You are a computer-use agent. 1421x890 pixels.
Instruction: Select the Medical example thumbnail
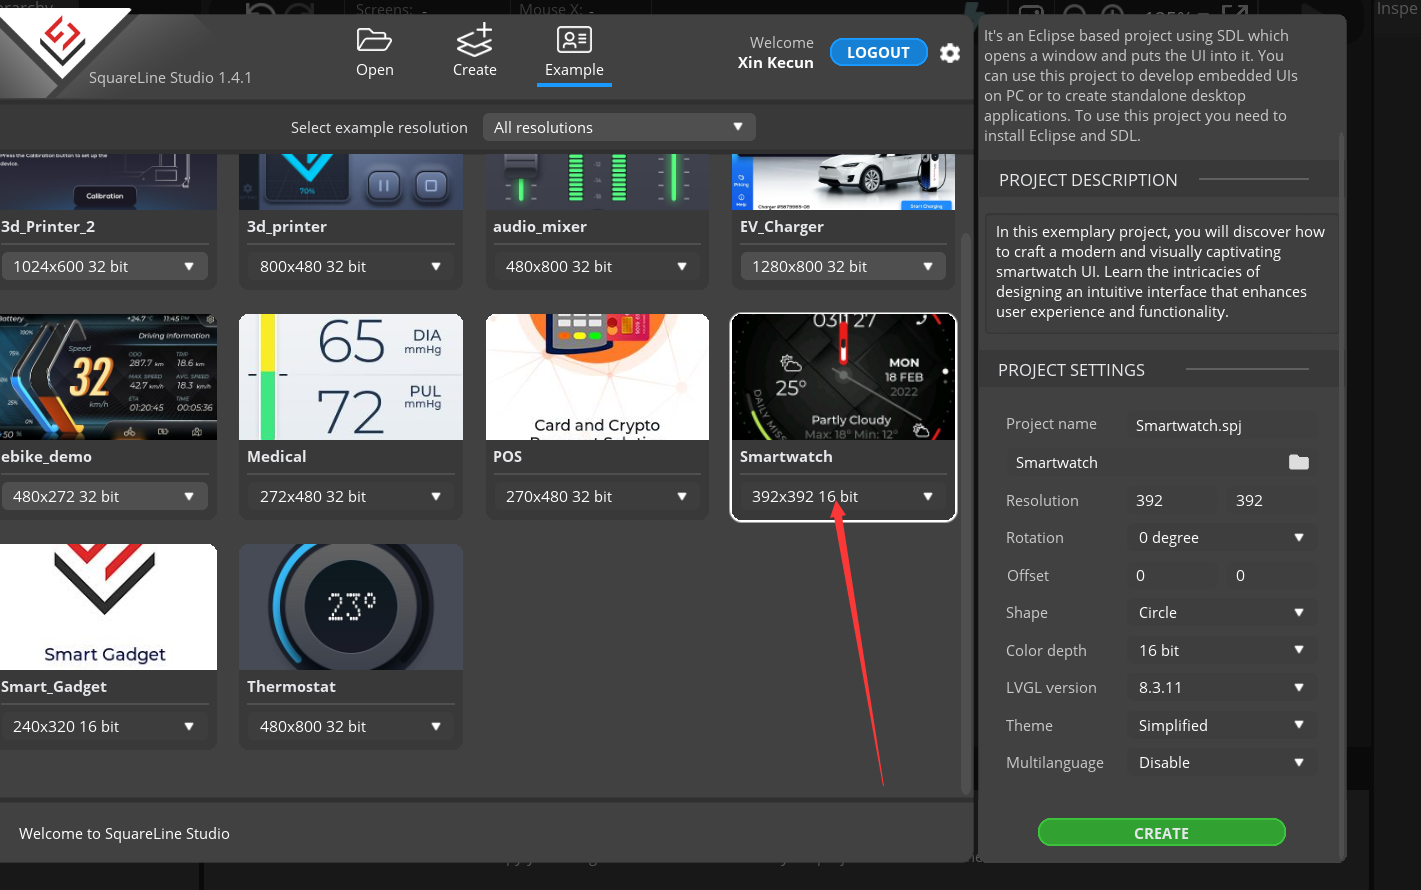351,377
